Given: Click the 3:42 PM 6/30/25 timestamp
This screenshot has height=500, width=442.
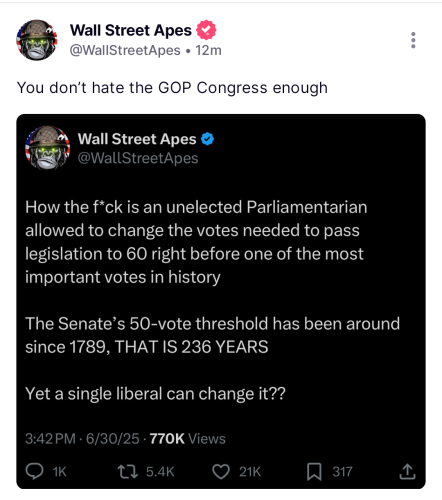Looking at the screenshot, I should (x=82, y=439).
